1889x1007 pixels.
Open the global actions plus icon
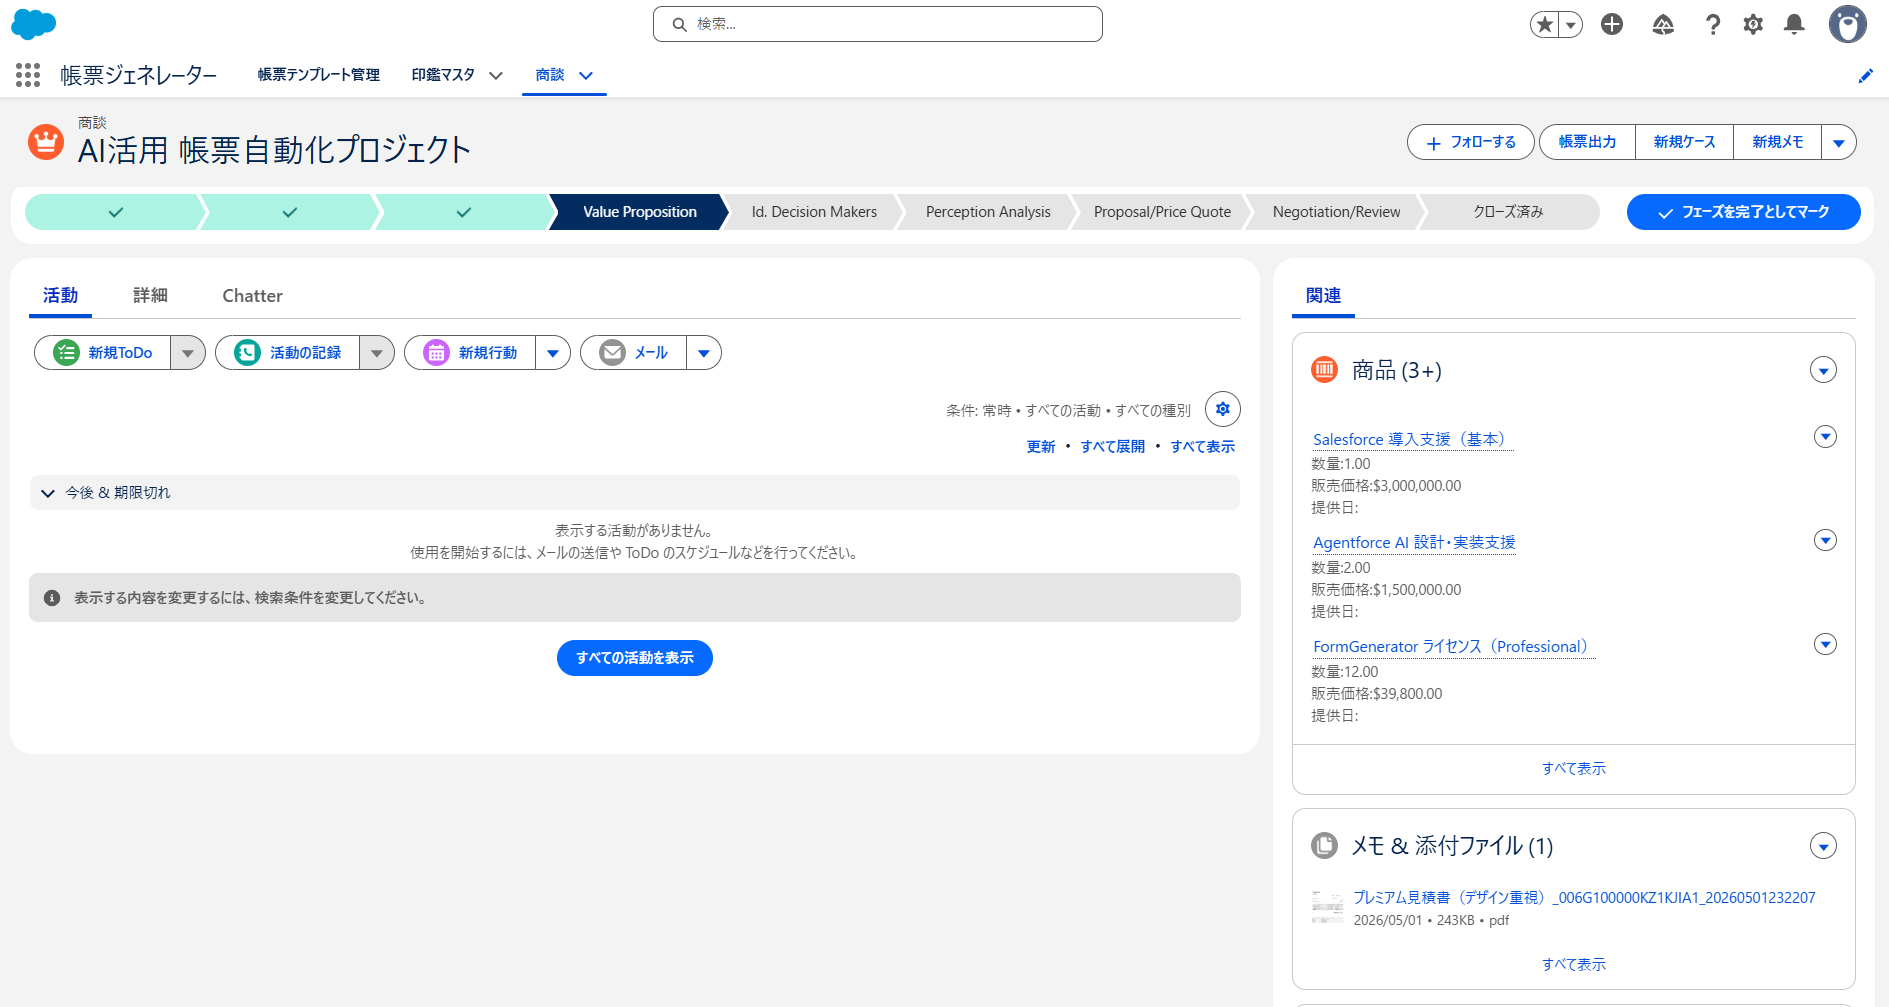click(1612, 24)
